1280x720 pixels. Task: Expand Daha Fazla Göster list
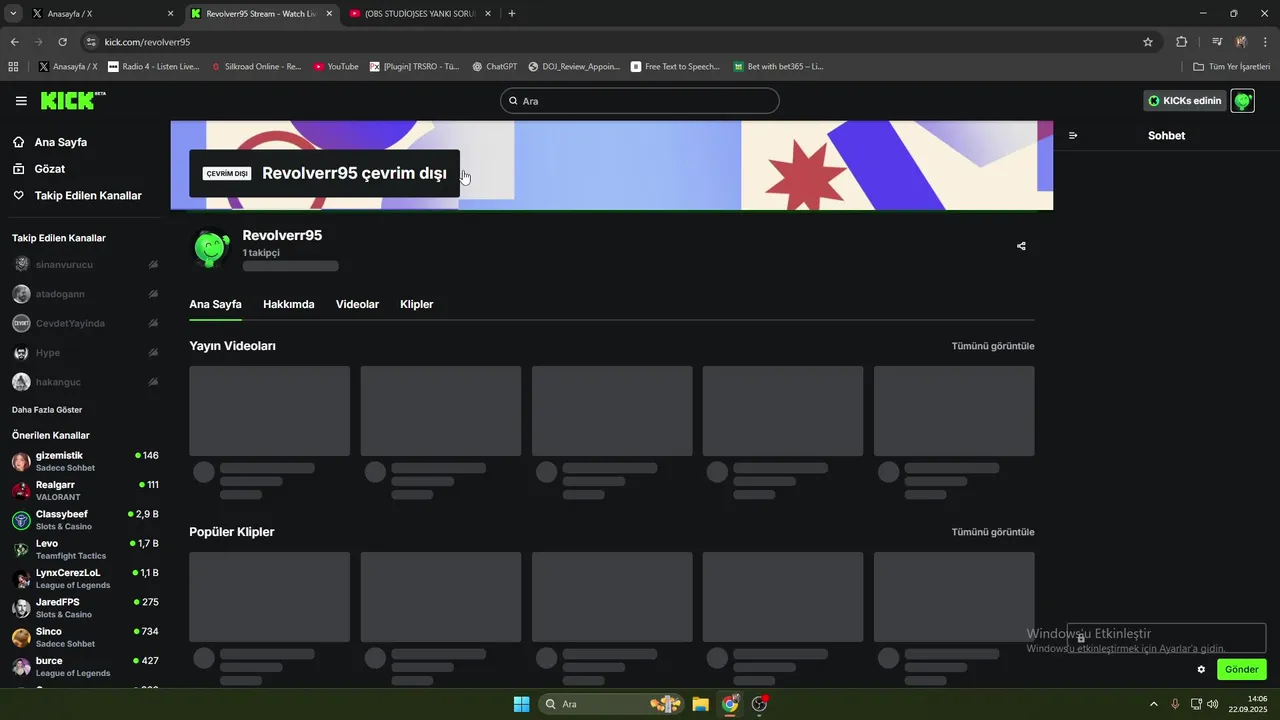47,410
